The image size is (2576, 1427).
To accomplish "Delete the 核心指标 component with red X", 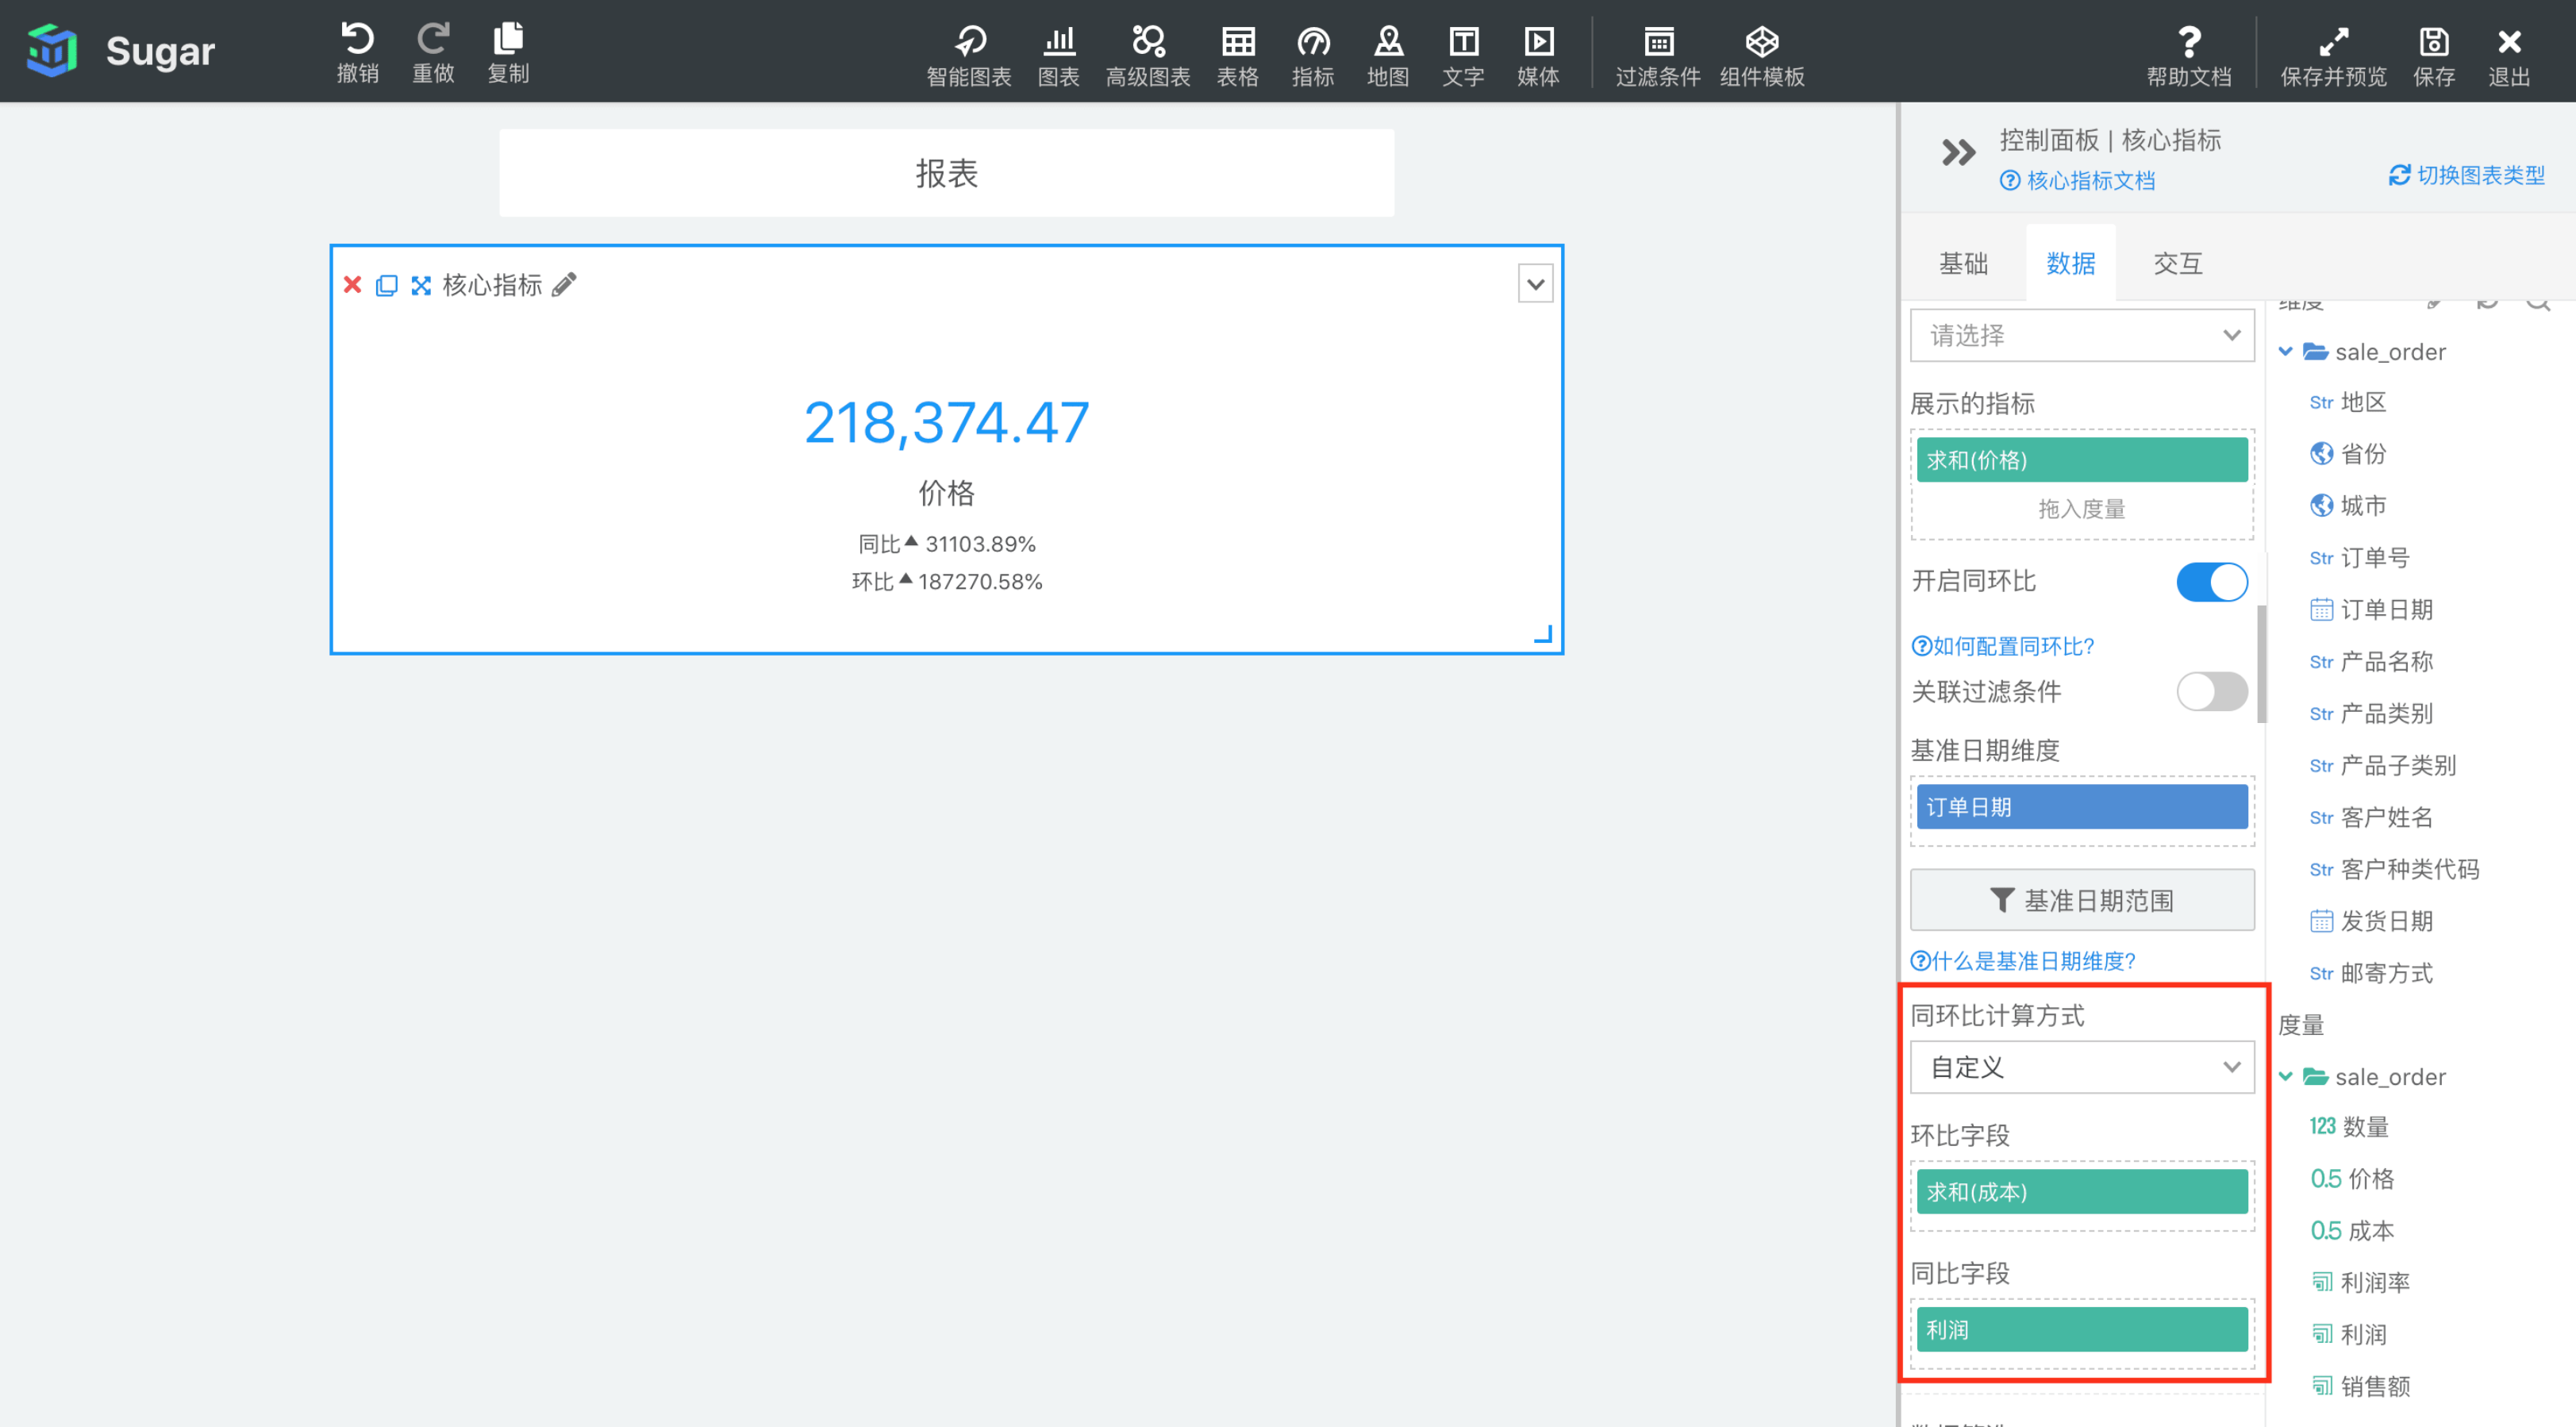I will coord(352,285).
